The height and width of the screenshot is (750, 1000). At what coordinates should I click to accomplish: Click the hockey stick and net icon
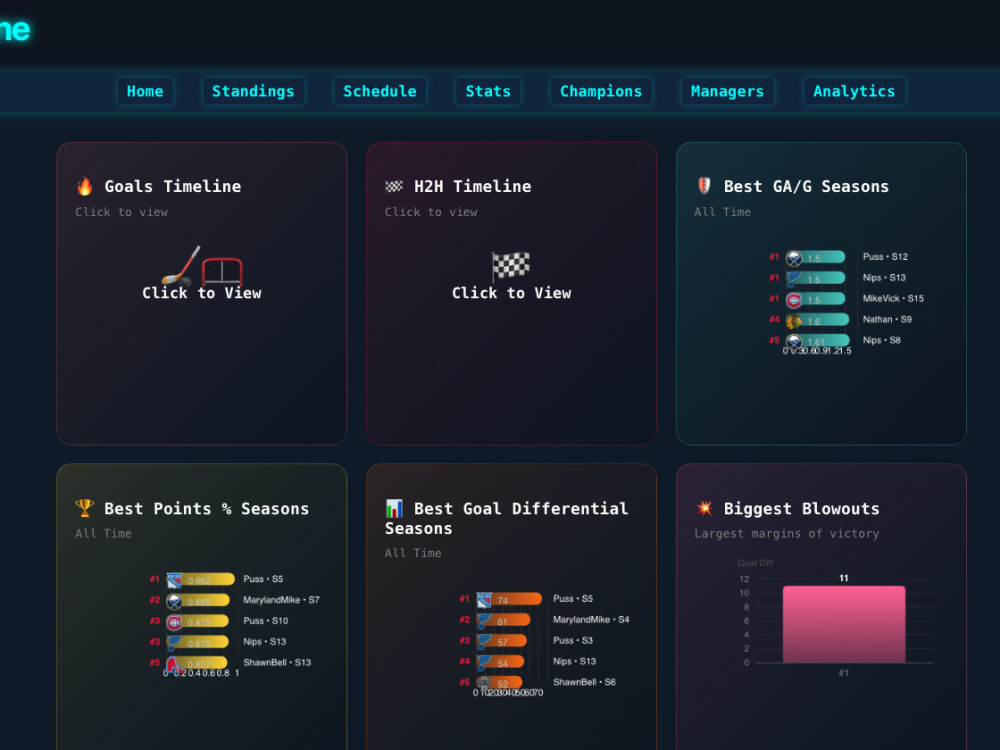(202, 265)
